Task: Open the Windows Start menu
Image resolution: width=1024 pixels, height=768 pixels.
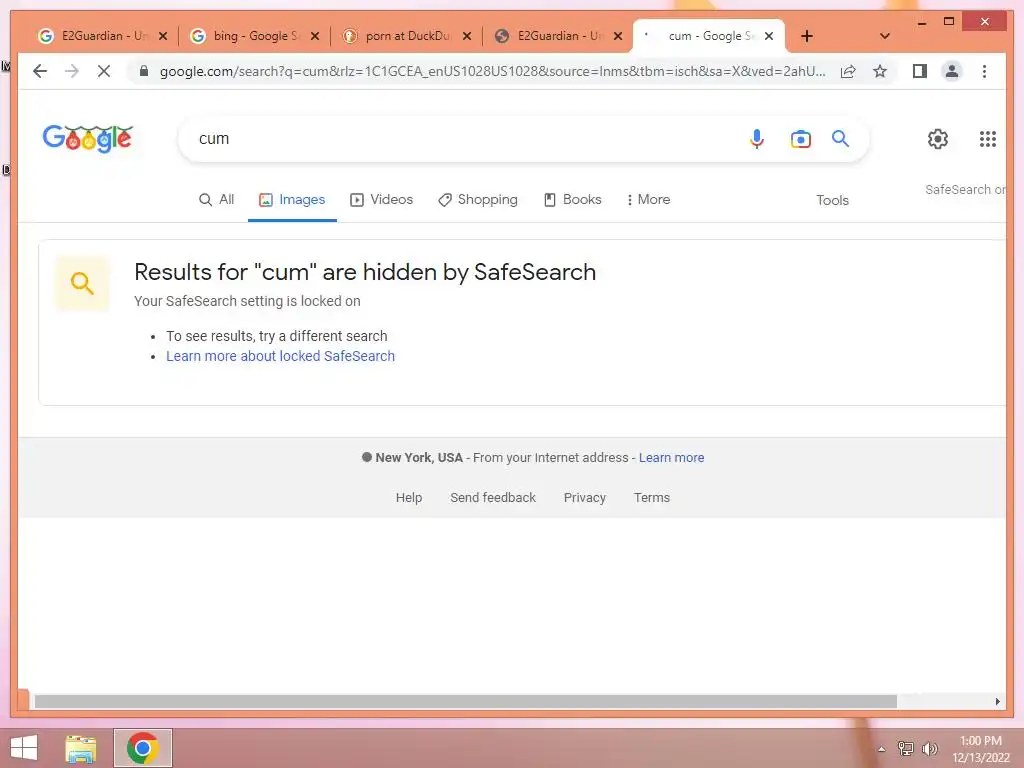Action: coord(24,748)
